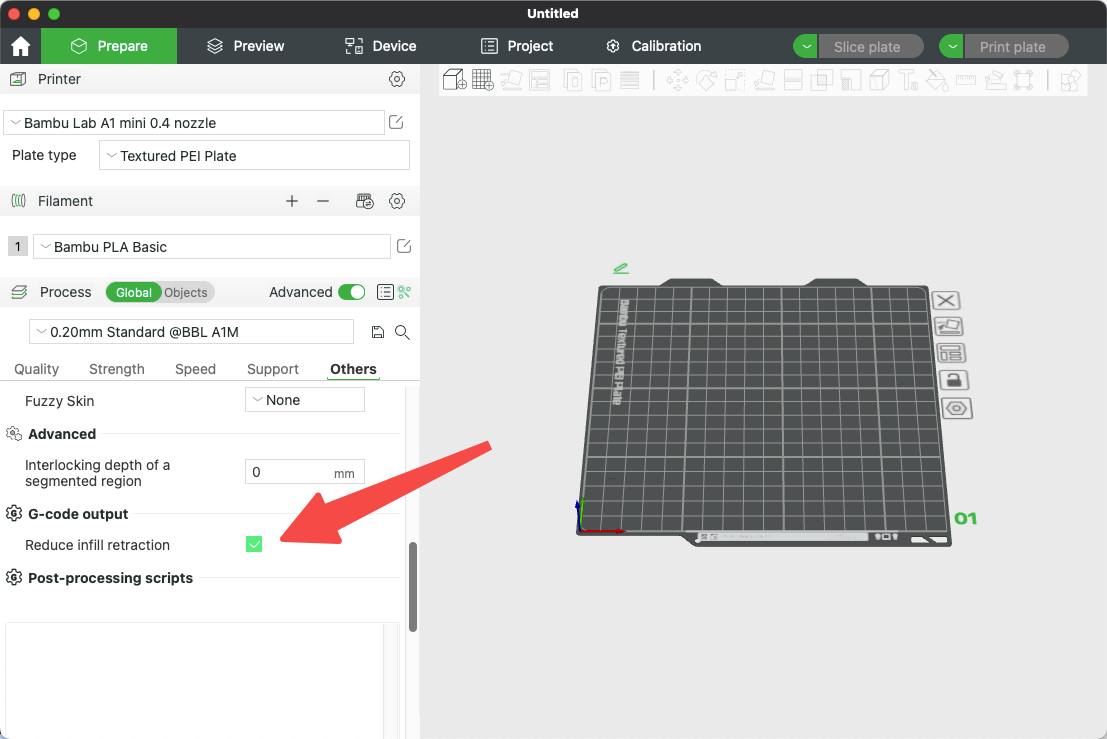Expand the Bambu PLA Basic filament dropdown

coord(212,246)
